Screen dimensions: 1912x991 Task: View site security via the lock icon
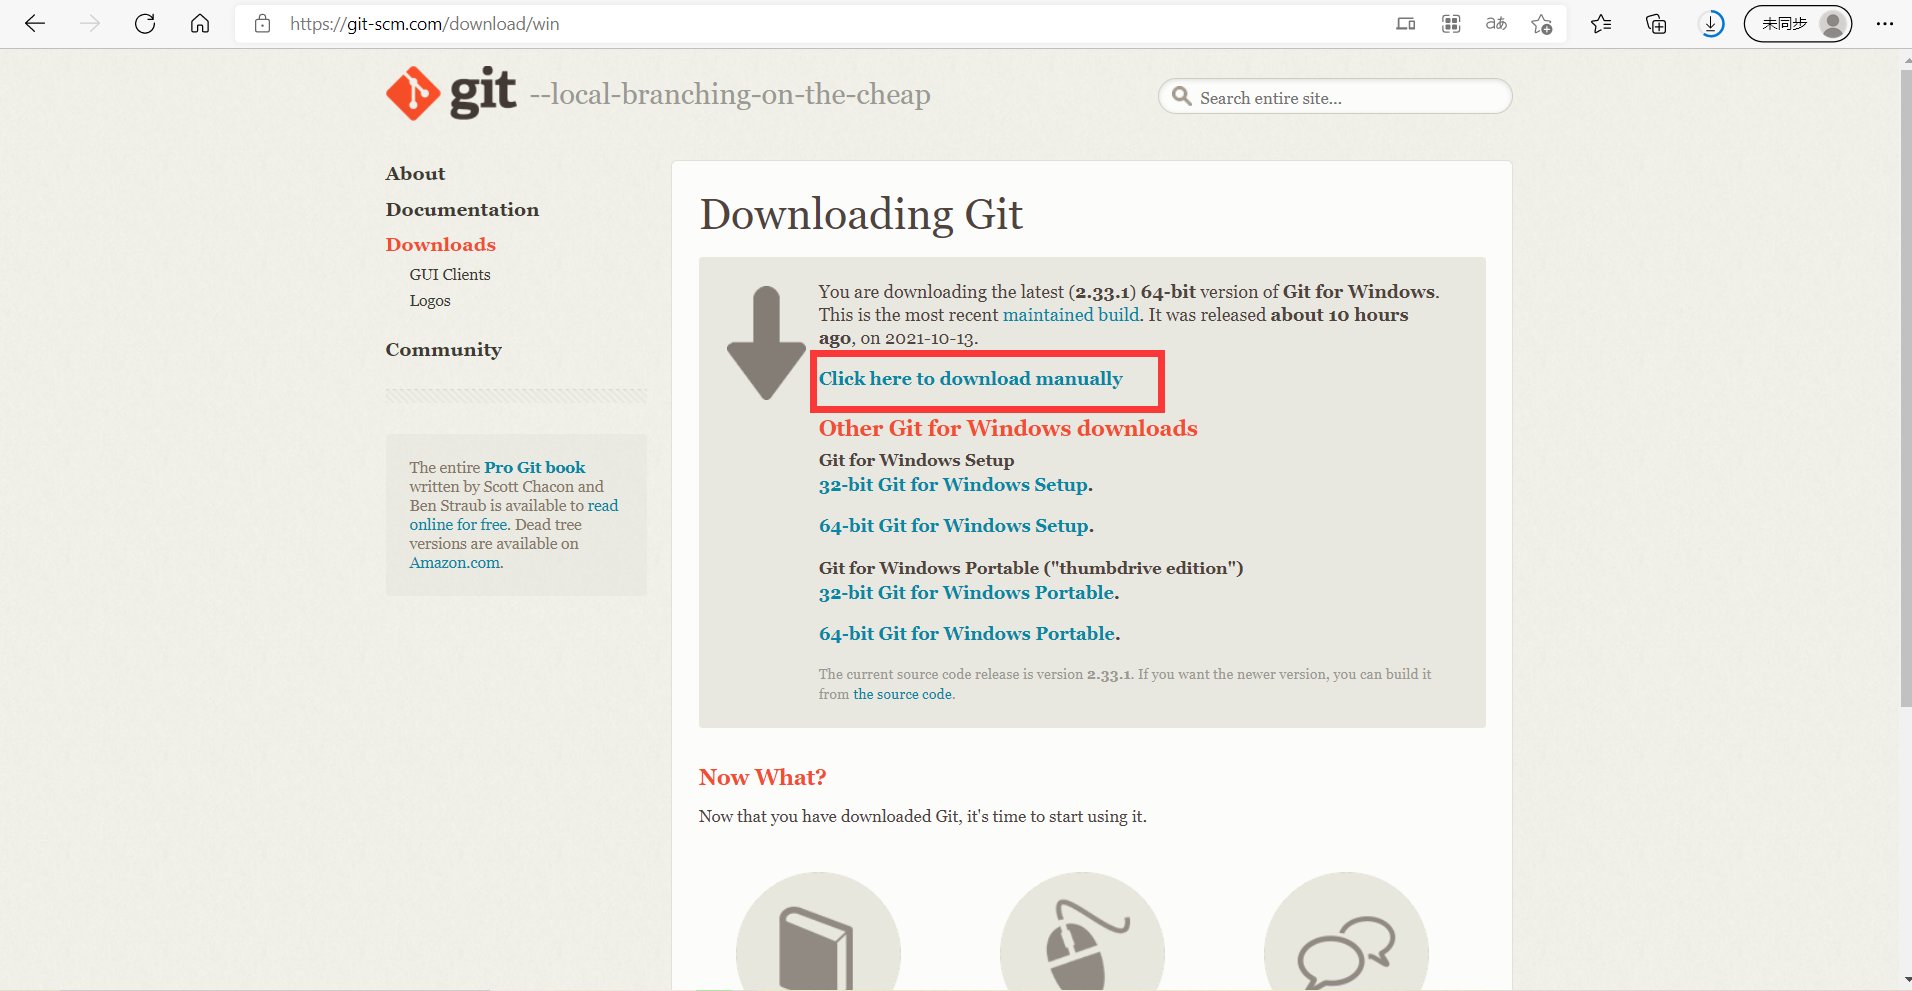coord(263,24)
